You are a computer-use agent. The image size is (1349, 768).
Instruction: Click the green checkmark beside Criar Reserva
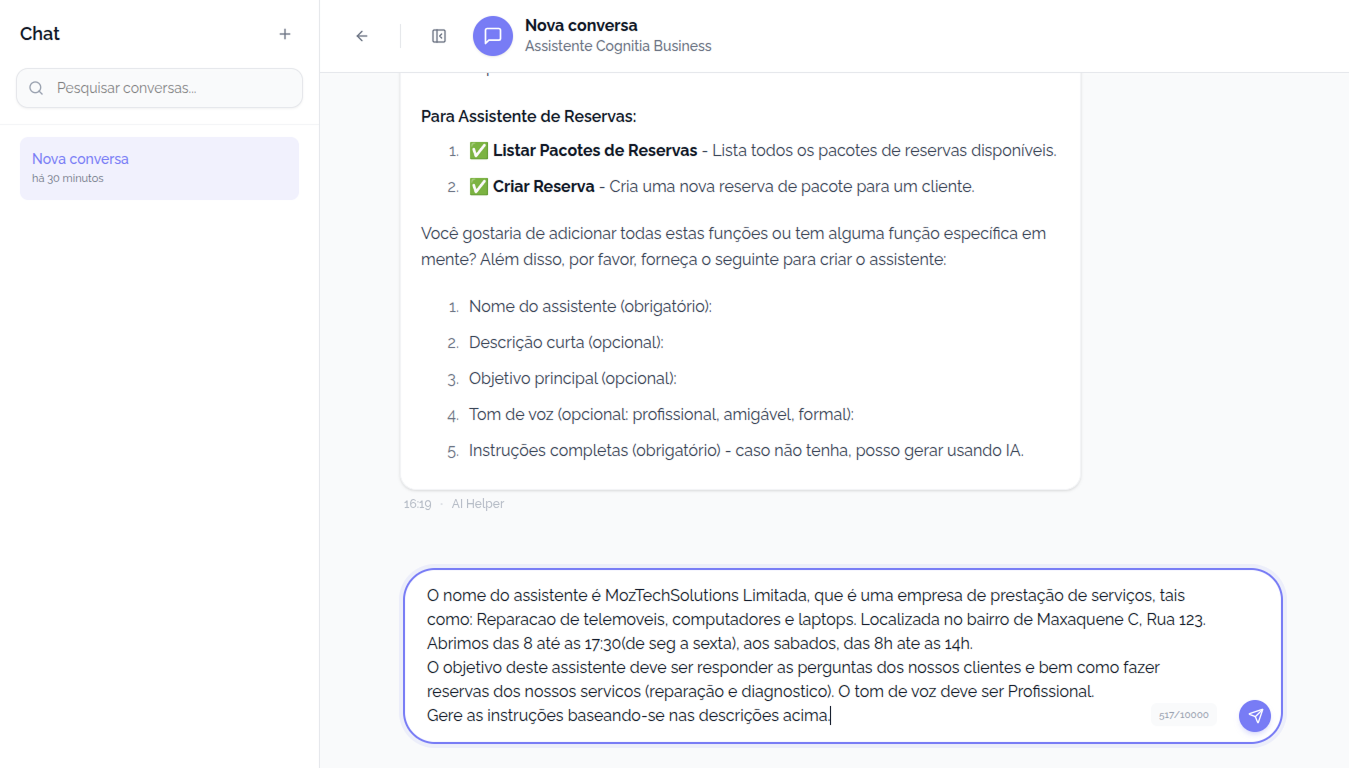coord(479,187)
